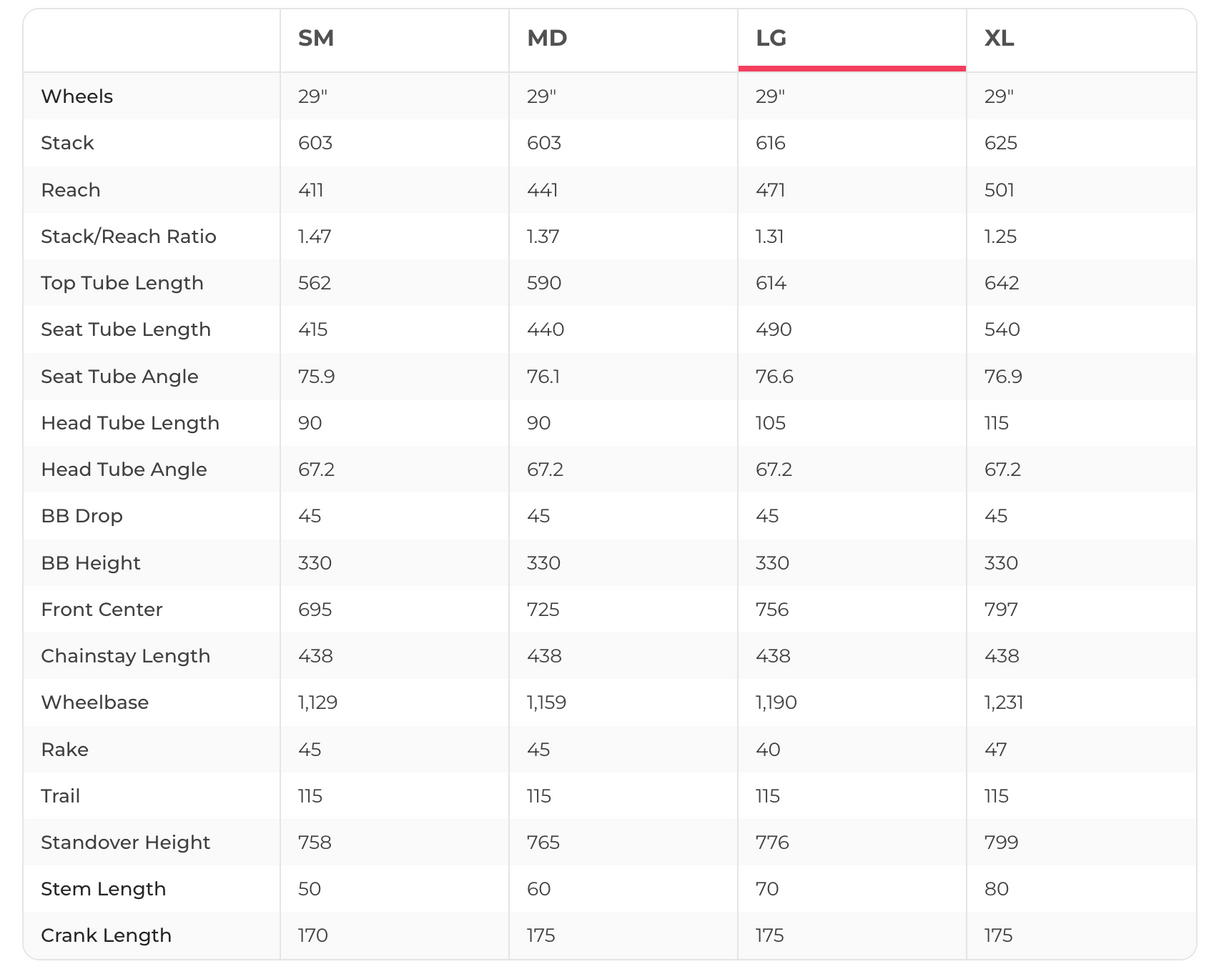This screenshot has height=979, width=1214.
Task: Click the MD Stem Length value 60
Action: click(538, 889)
